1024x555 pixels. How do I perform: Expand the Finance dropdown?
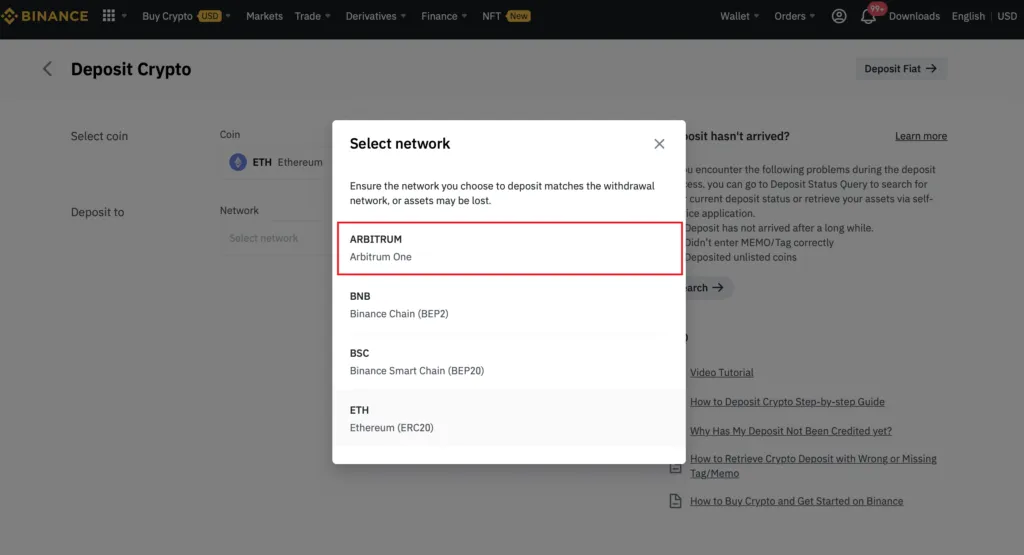(x=443, y=16)
